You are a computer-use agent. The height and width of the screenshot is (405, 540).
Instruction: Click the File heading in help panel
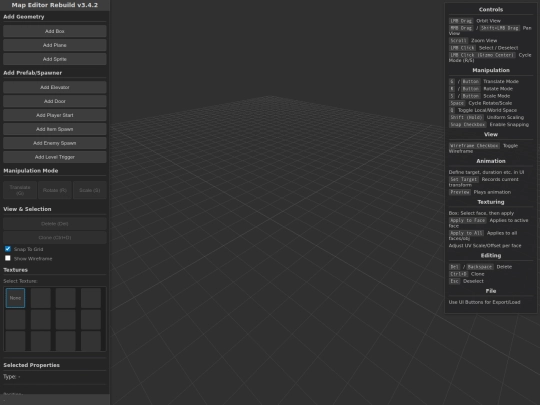coord(491,291)
